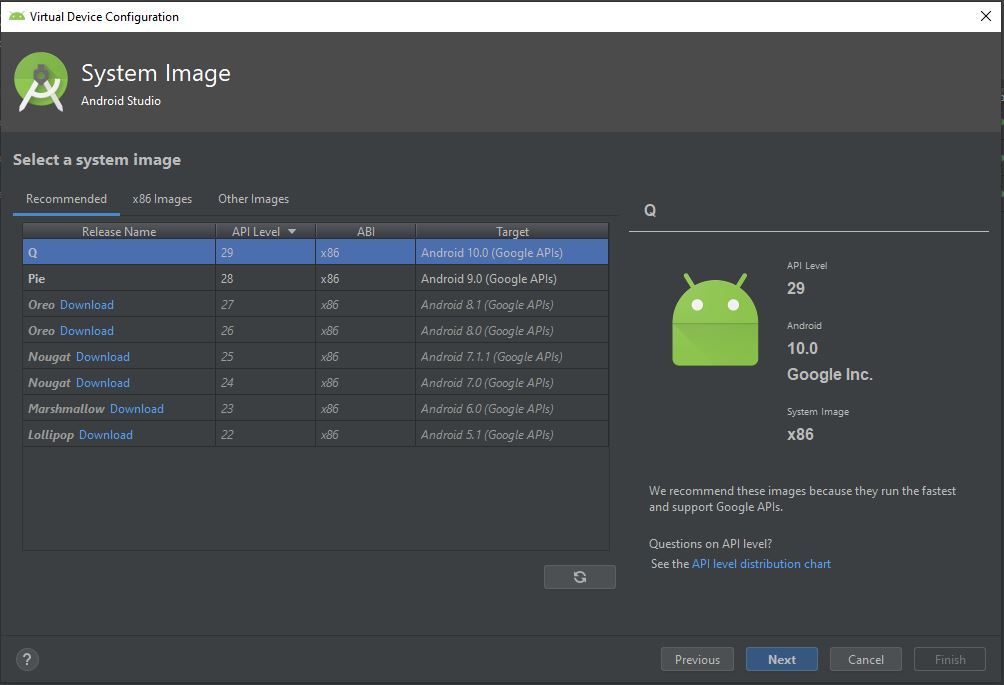Download the Marshmallow system image
The image size is (1004, 685).
137,409
